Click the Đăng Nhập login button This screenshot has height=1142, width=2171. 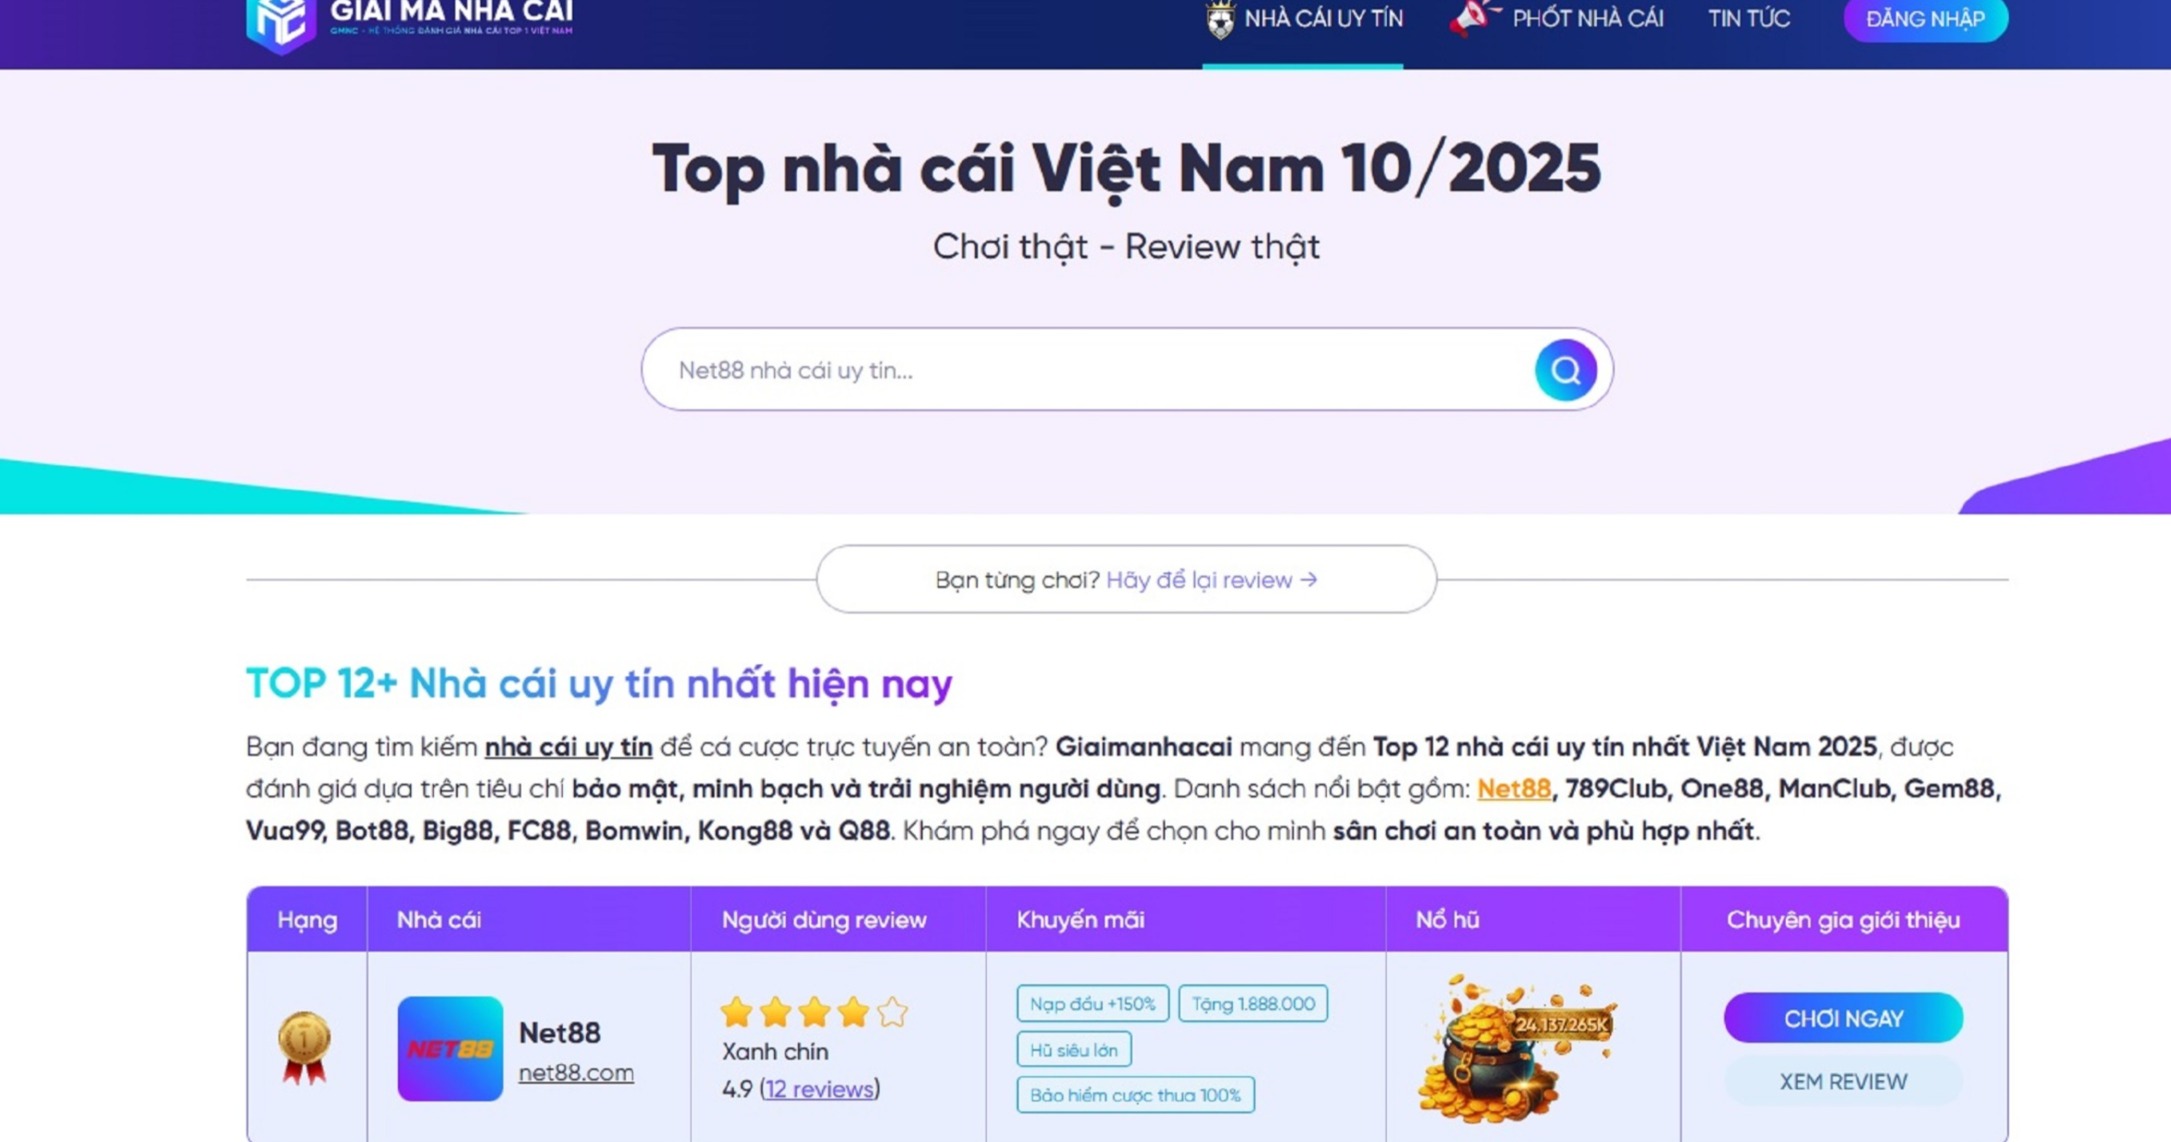coord(1925,19)
